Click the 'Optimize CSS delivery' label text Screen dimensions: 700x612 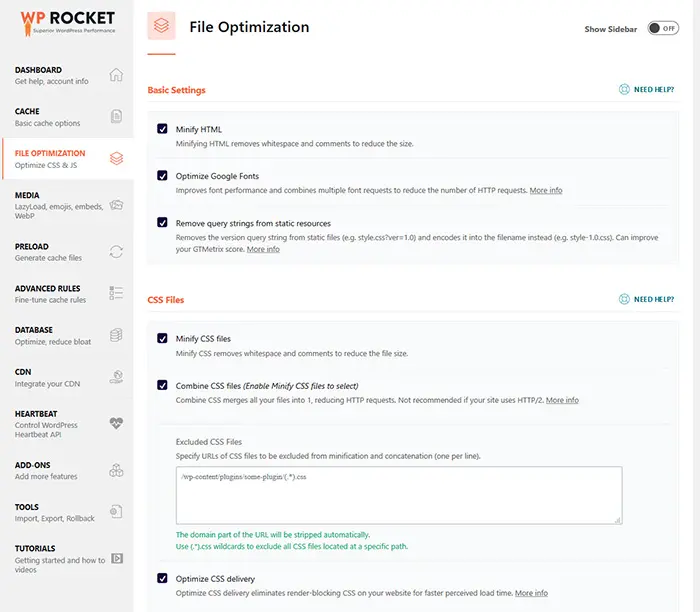215,579
